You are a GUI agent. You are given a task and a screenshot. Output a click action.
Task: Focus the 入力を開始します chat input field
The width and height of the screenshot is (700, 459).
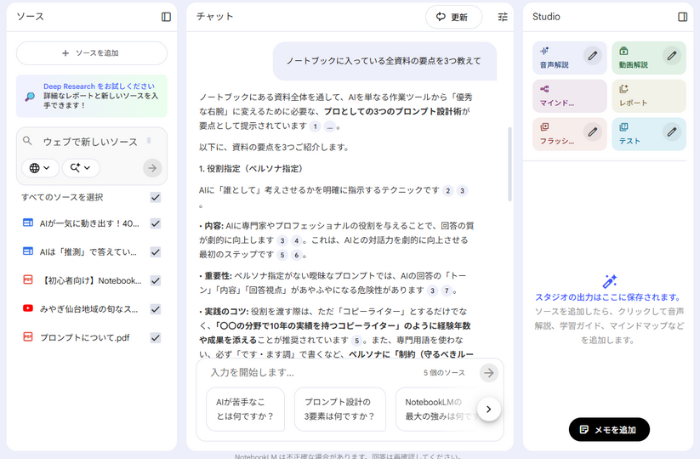(312, 373)
